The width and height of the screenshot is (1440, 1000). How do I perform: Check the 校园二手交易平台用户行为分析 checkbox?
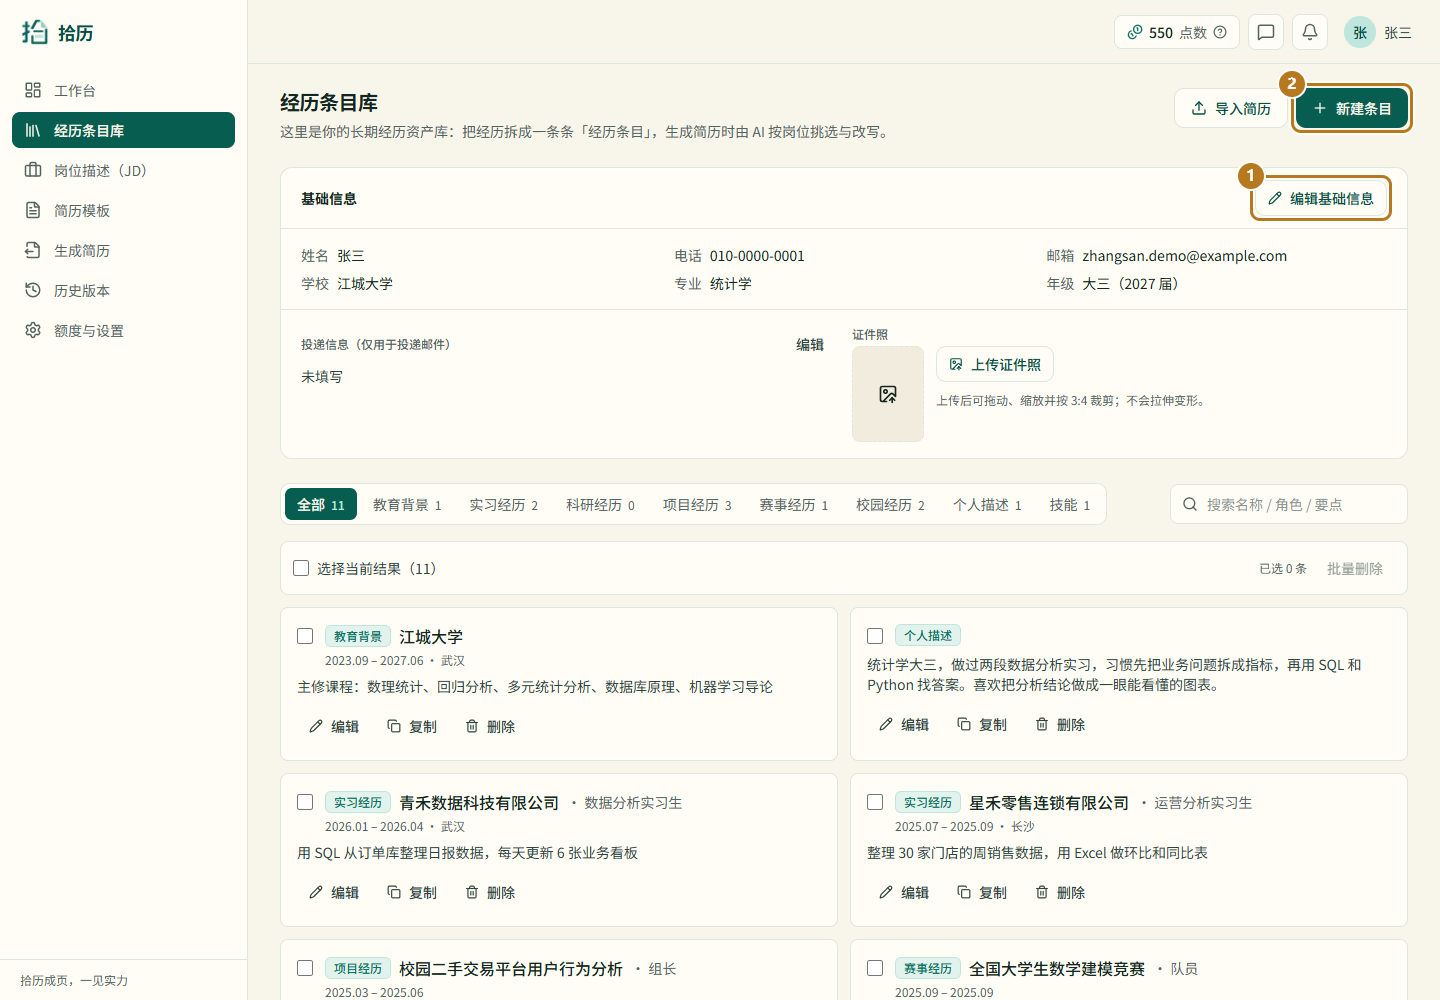(305, 968)
